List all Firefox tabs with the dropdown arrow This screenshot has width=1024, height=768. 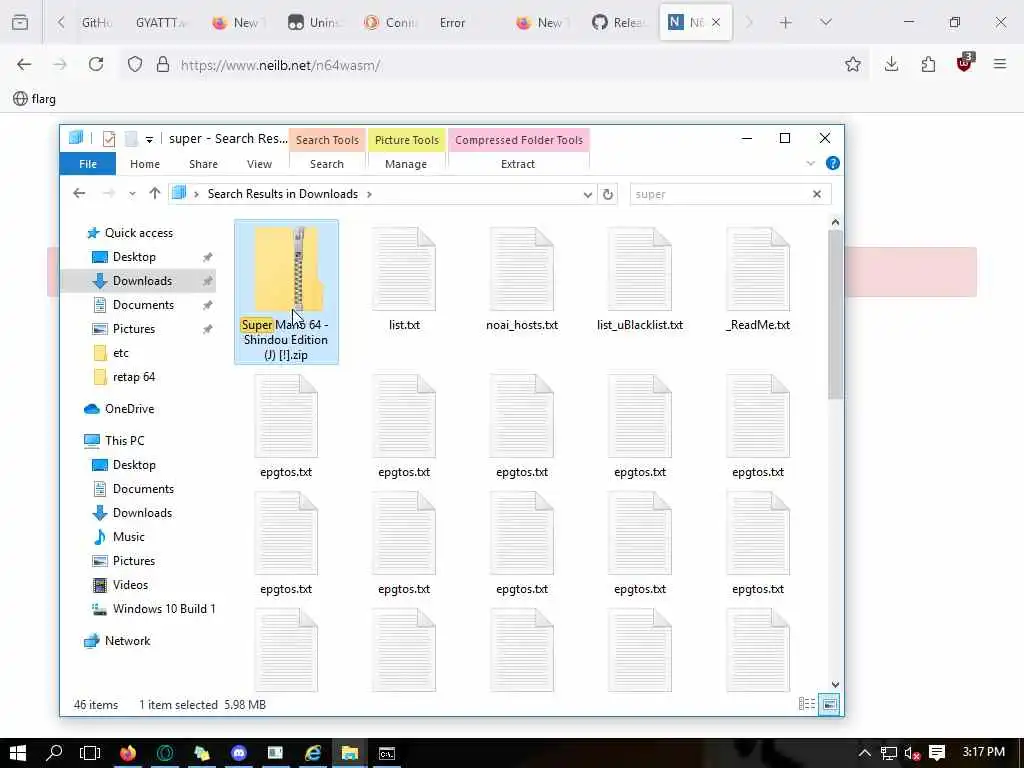pos(825,23)
